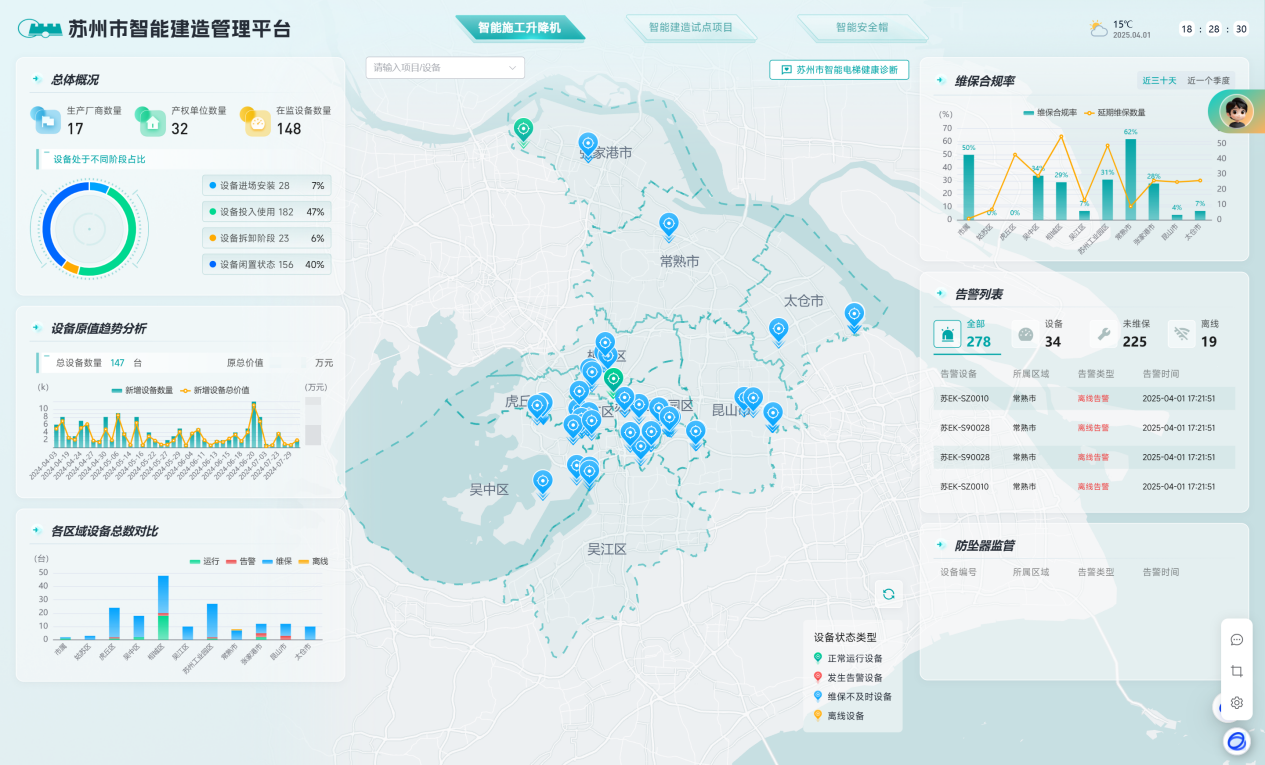Select the 近三十天 time range
1265x765 pixels.
(x=1159, y=80)
